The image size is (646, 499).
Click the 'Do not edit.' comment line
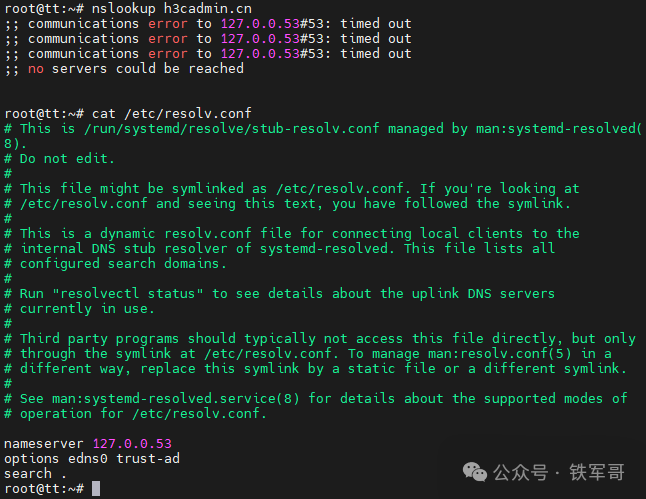(x=59, y=159)
